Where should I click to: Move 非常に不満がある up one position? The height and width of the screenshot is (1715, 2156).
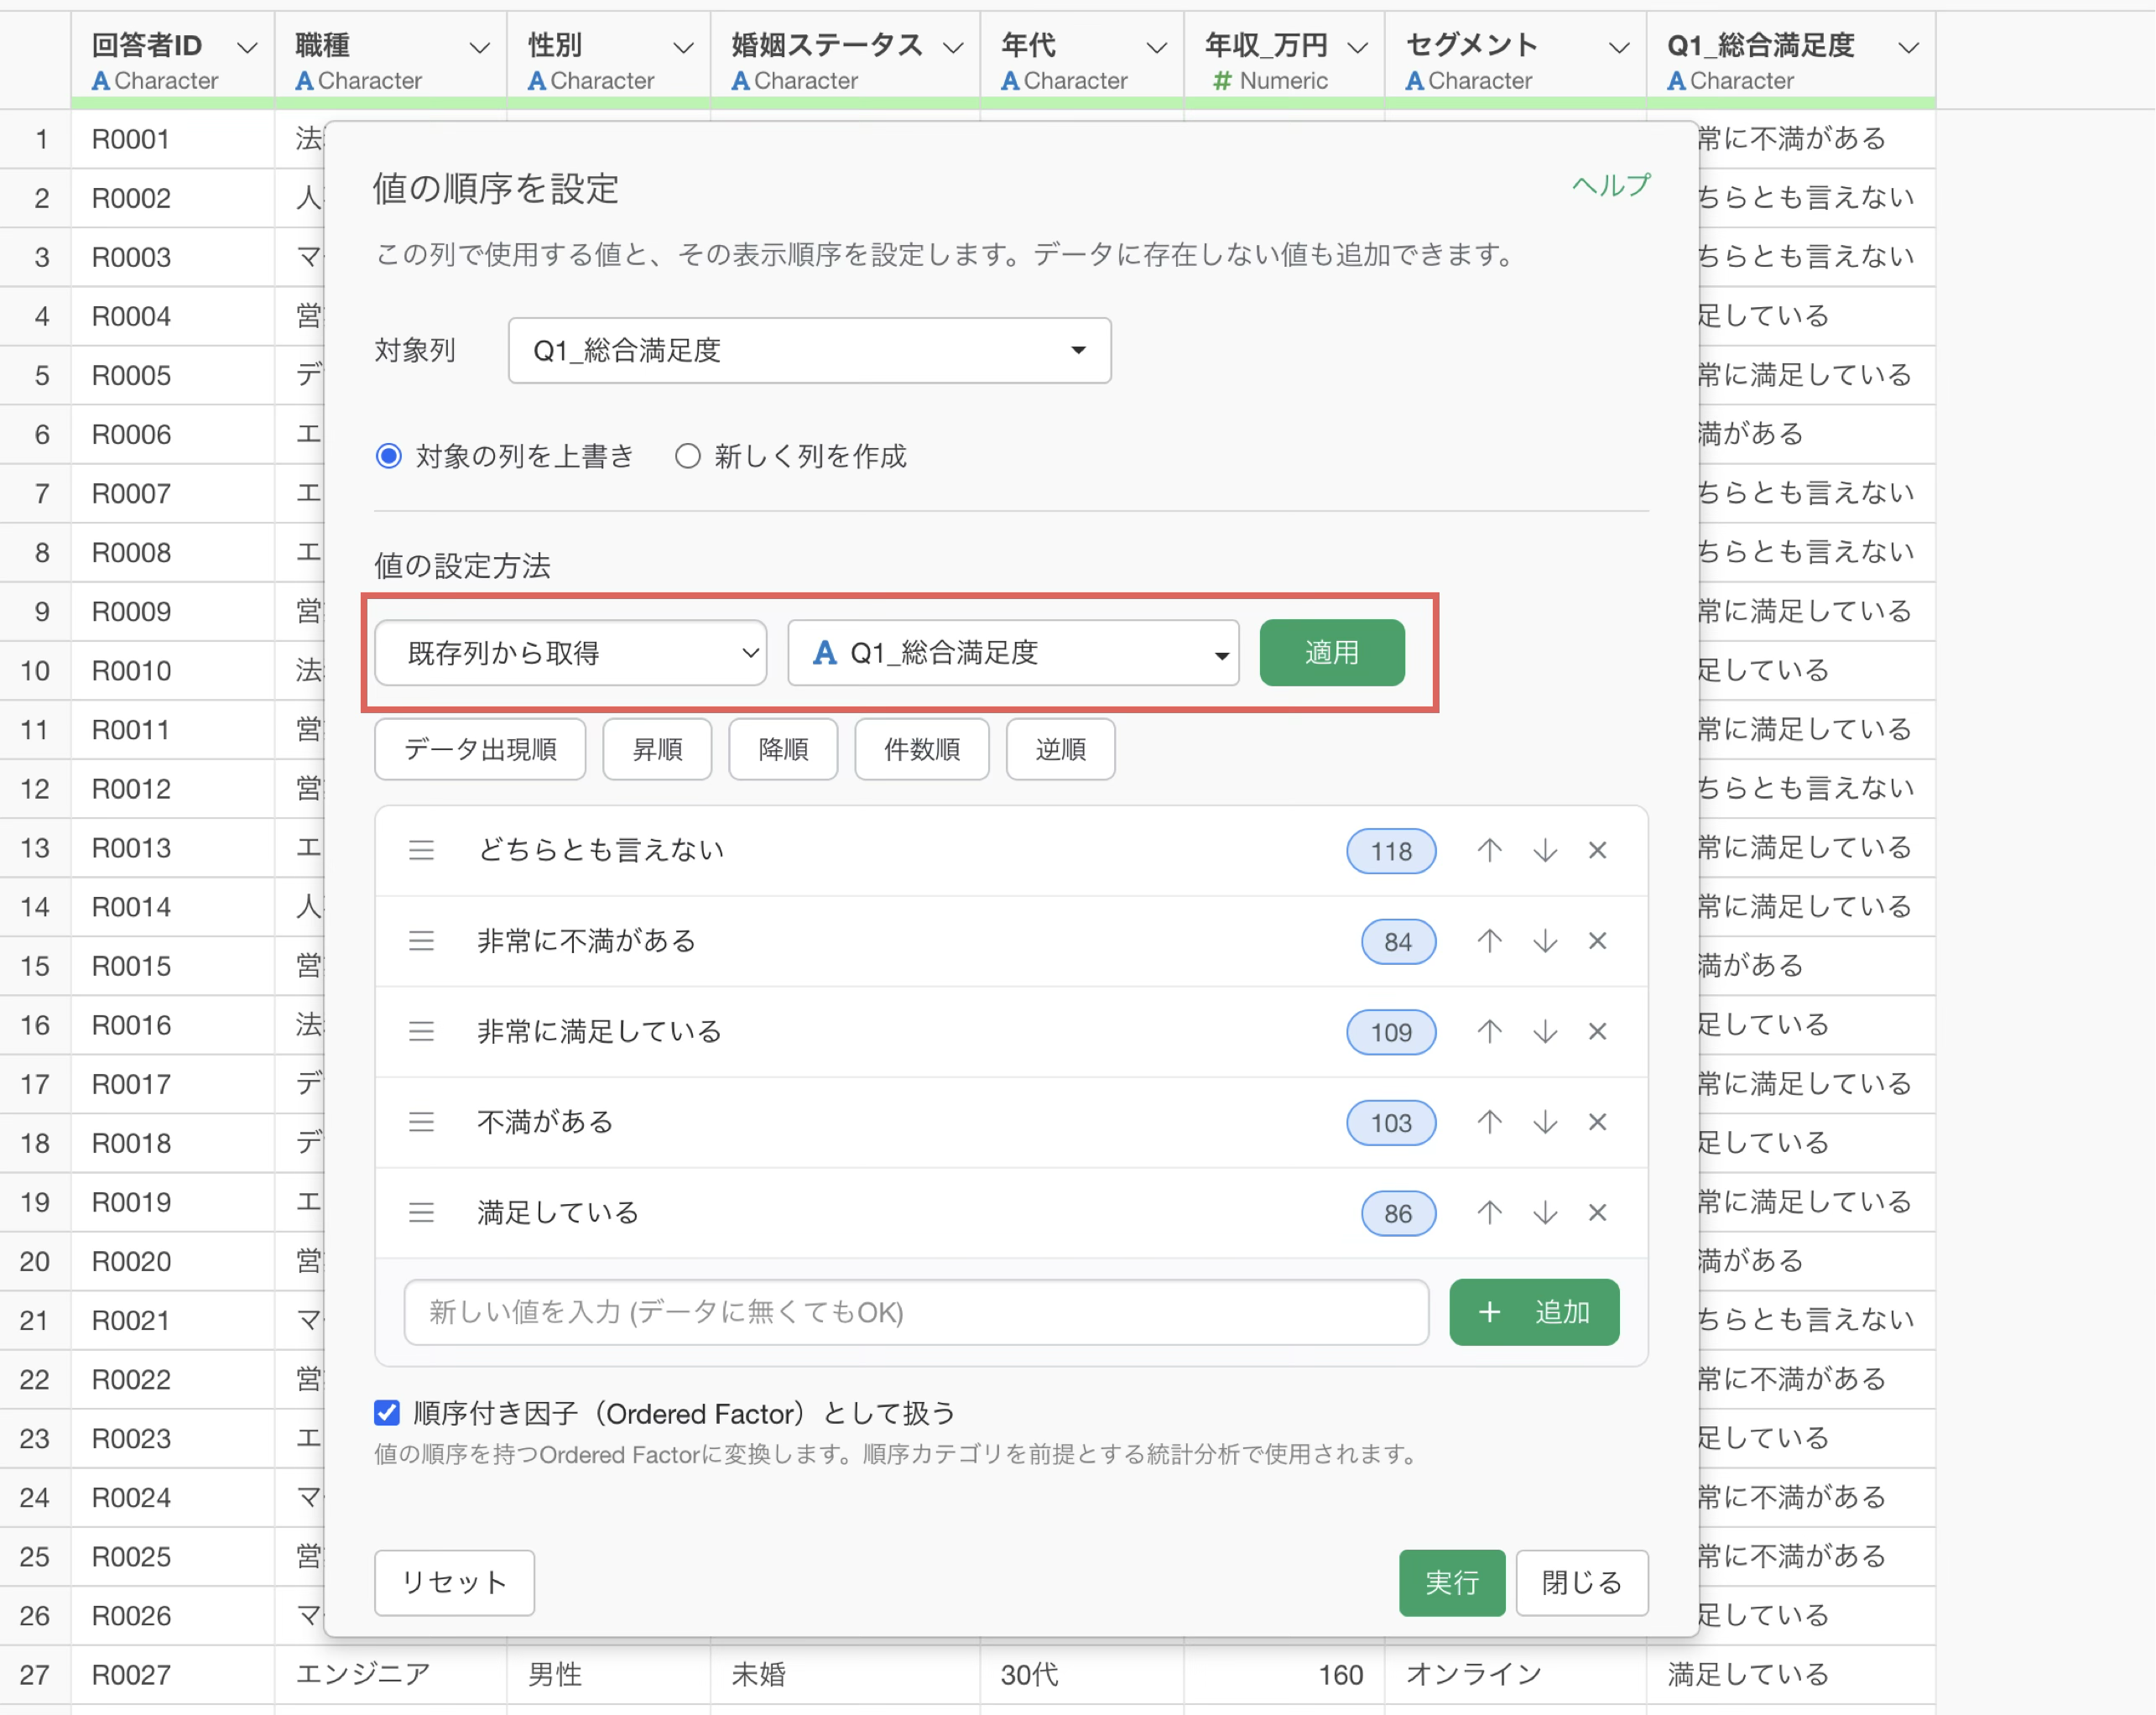point(1489,941)
